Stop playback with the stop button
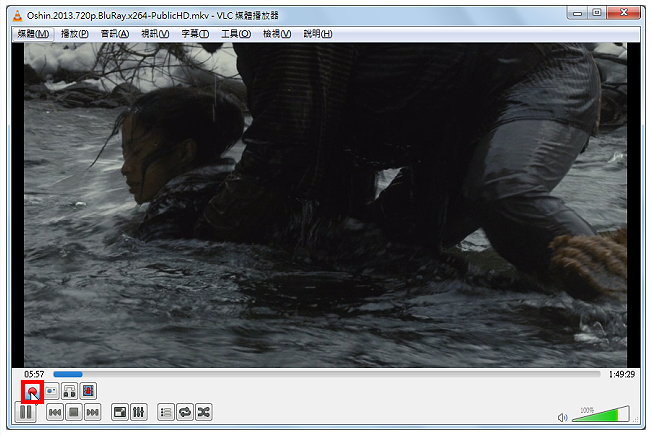 click(74, 412)
